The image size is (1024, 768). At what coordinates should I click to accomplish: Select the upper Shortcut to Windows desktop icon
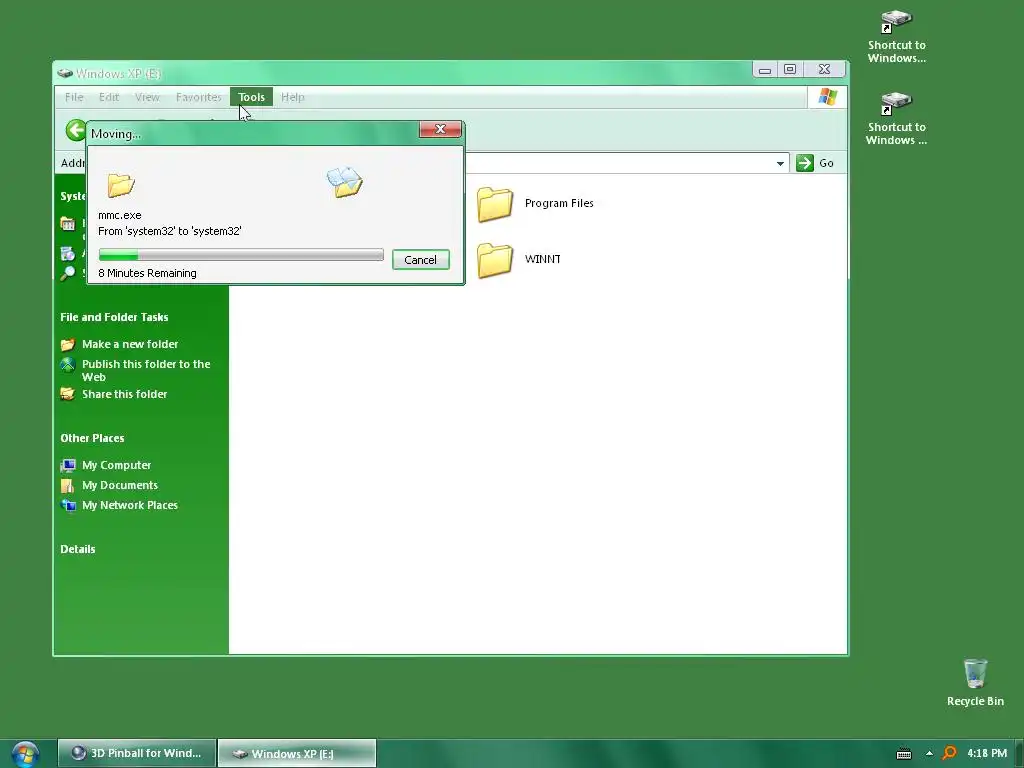[897, 37]
